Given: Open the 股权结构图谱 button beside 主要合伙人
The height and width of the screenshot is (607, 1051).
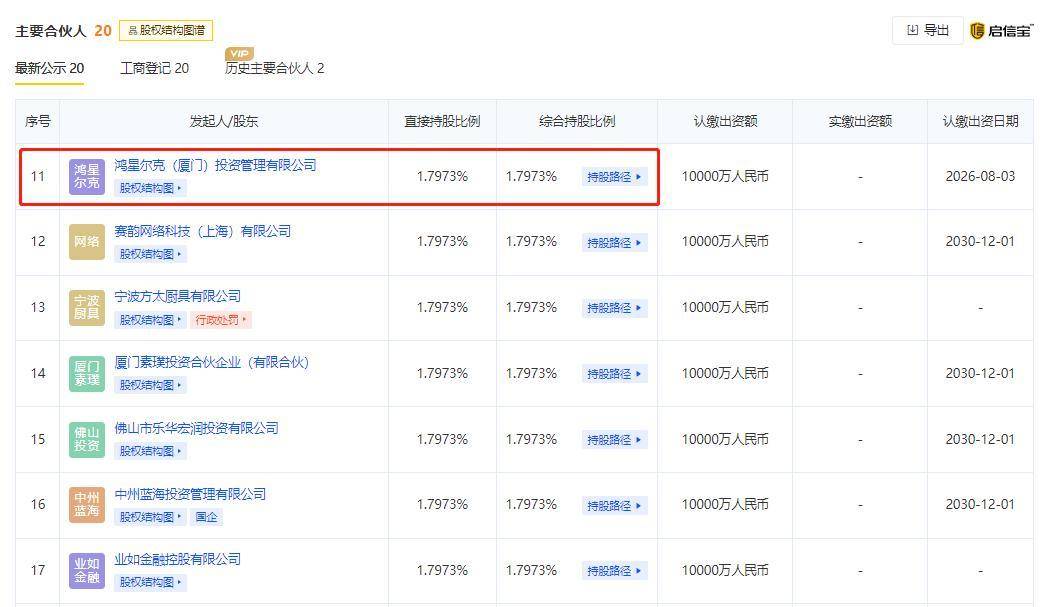Looking at the screenshot, I should pyautogui.click(x=166, y=30).
